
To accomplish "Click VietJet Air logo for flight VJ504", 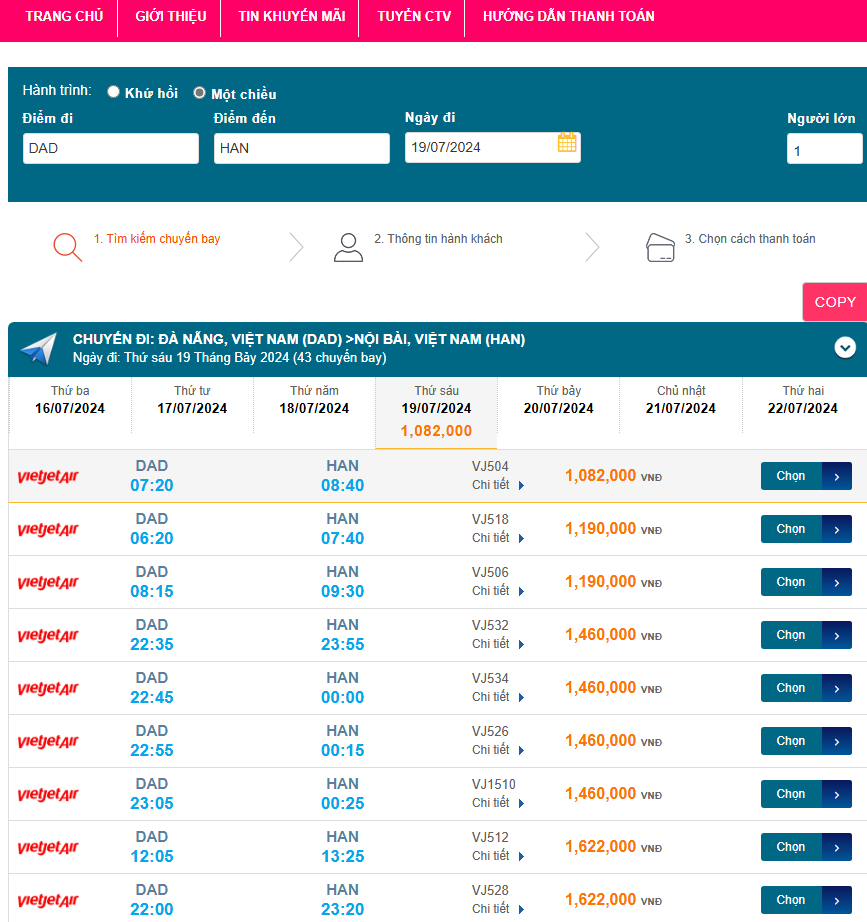I will point(48,477).
